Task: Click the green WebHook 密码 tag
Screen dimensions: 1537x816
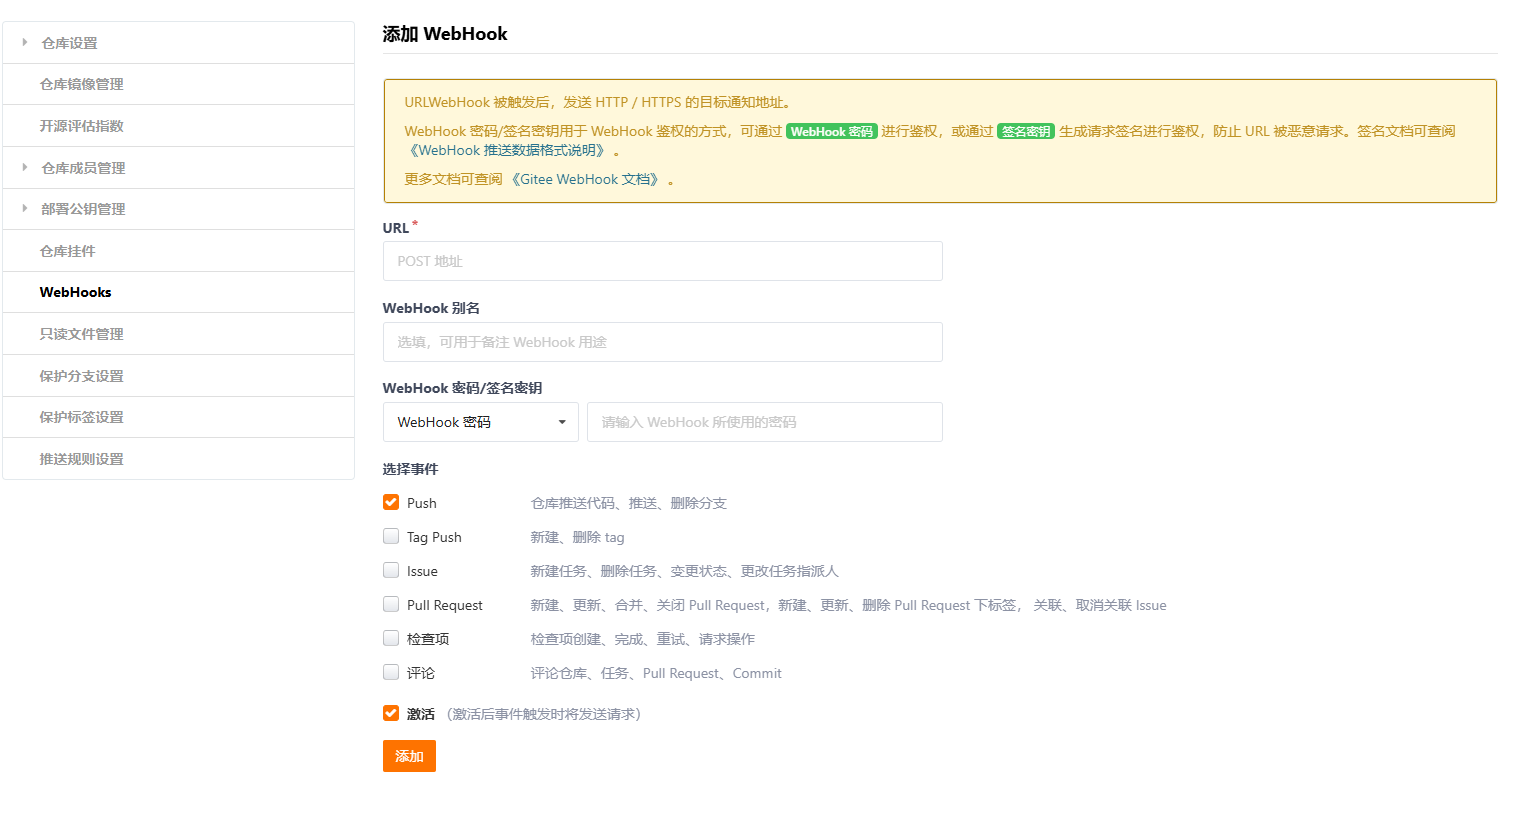Action: tap(832, 131)
